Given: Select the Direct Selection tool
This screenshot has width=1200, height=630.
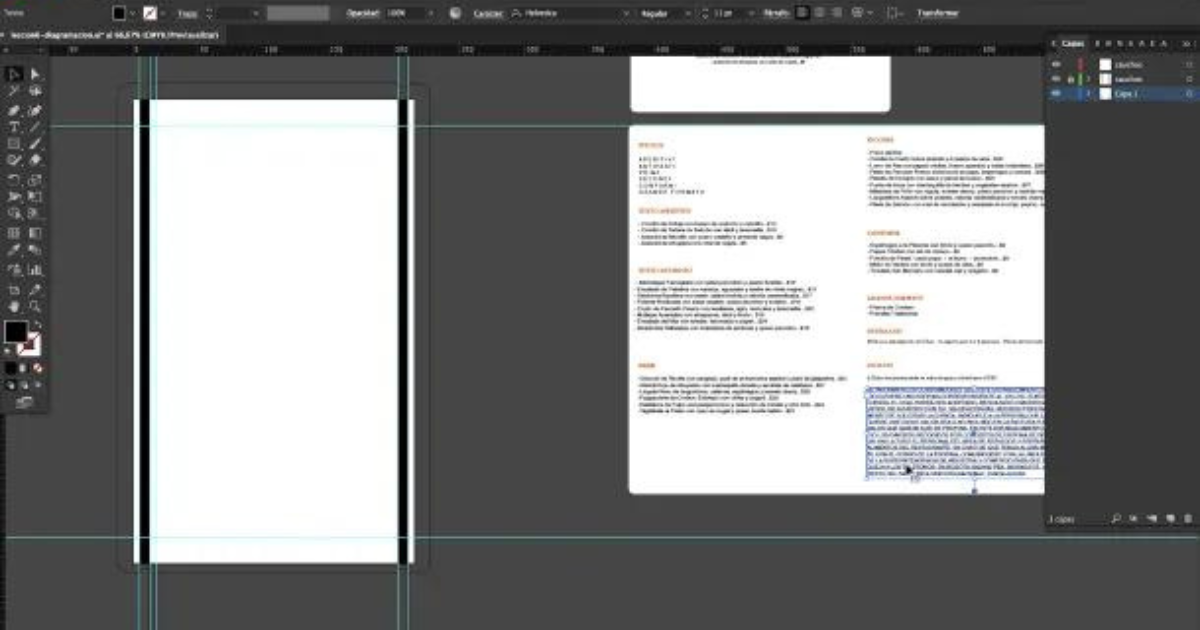Looking at the screenshot, I should coord(35,74).
